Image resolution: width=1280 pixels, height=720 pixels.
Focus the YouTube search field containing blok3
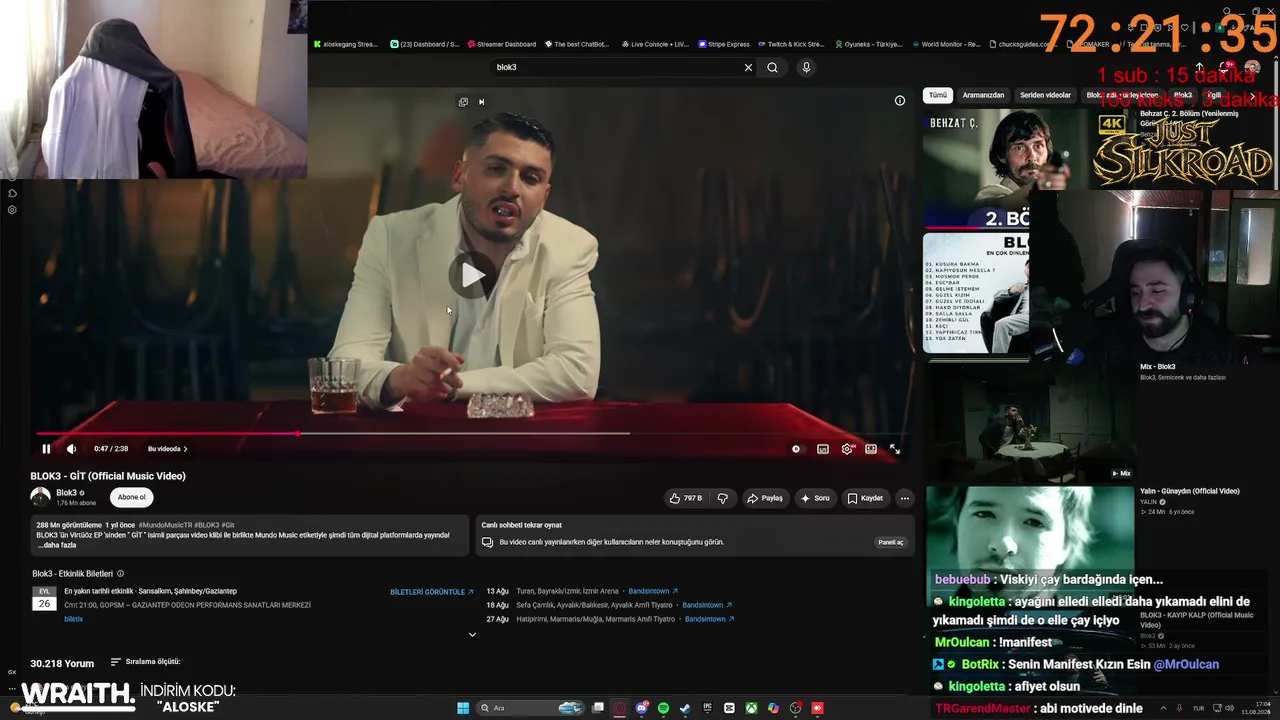[x=617, y=67]
